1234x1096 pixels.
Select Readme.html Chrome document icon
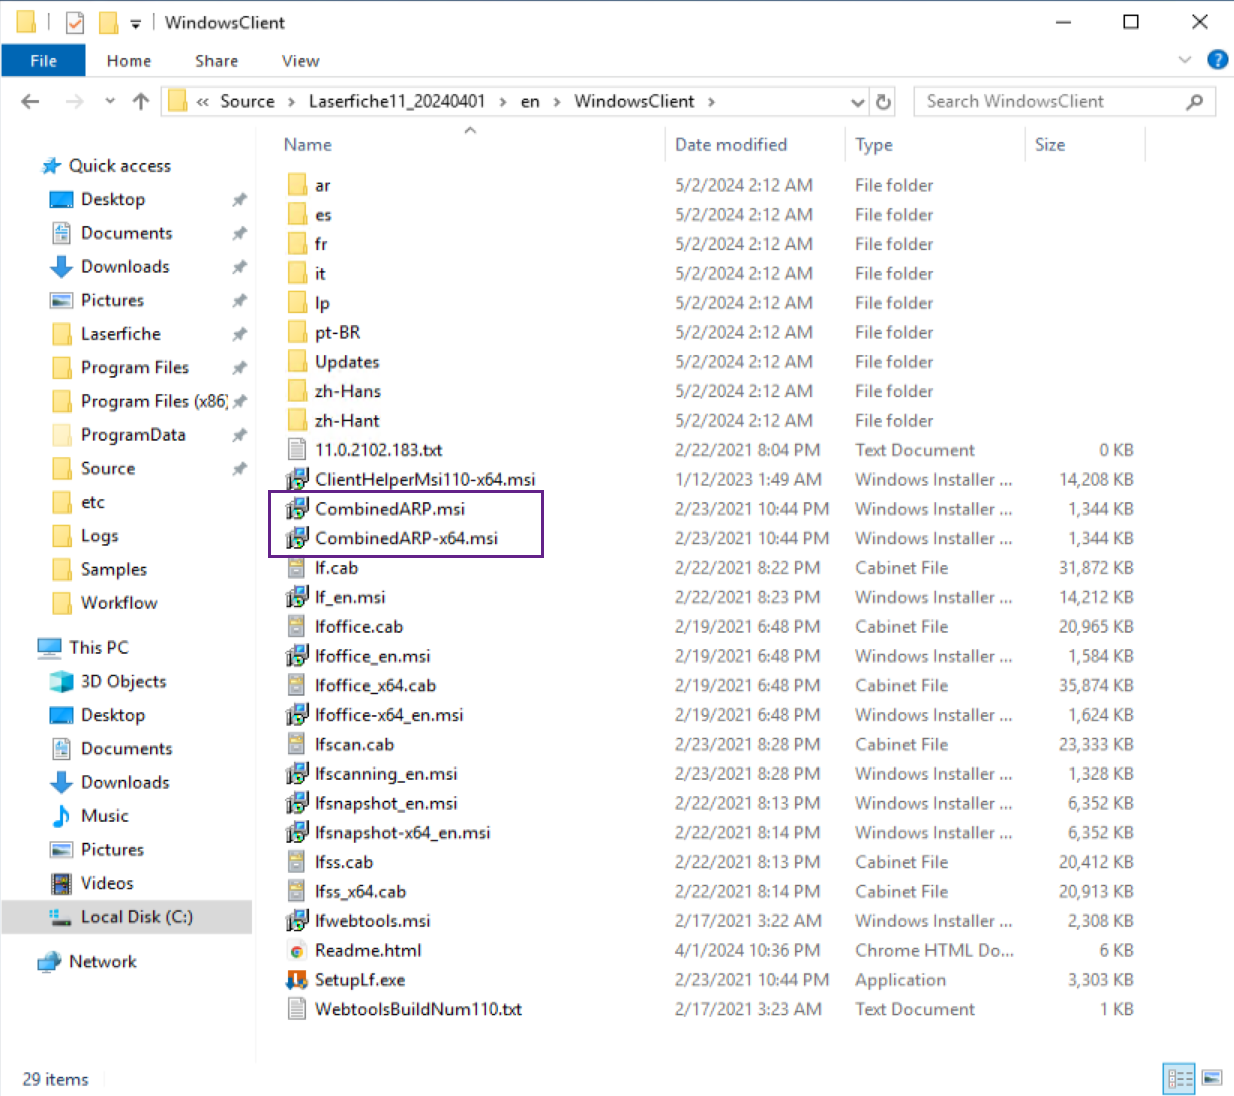(x=297, y=950)
